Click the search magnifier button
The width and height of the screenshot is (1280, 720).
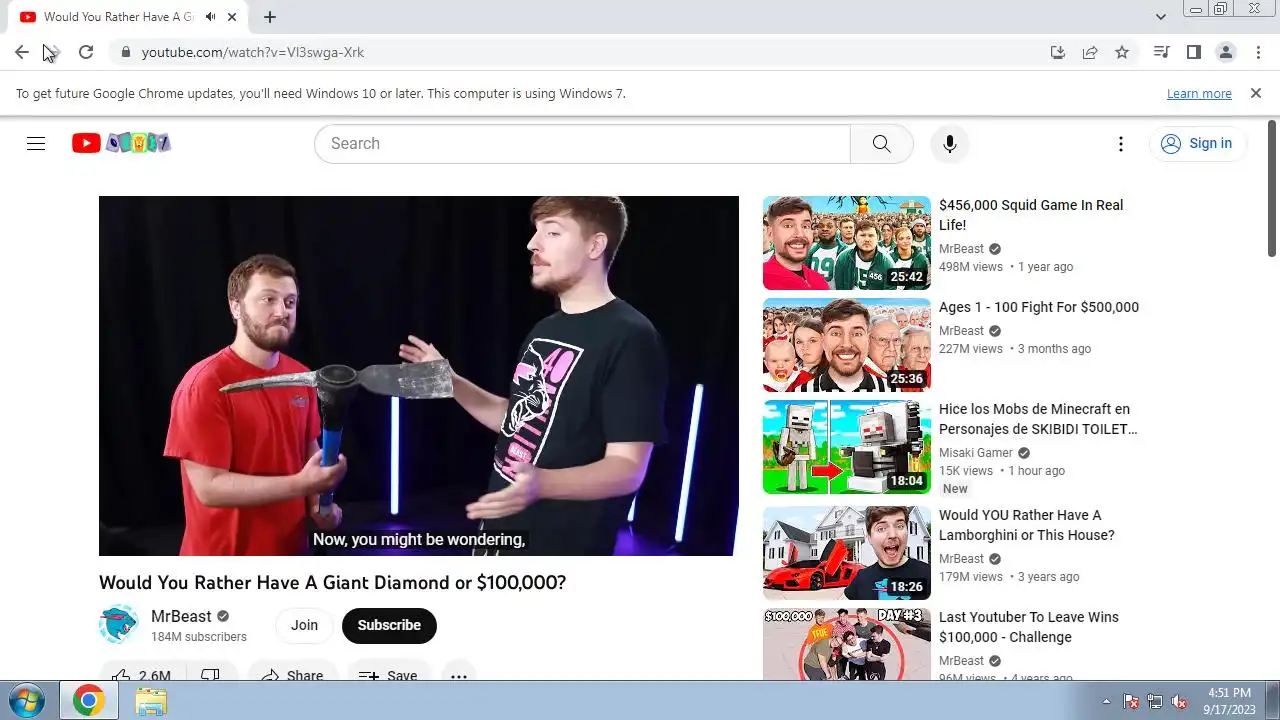click(x=881, y=143)
